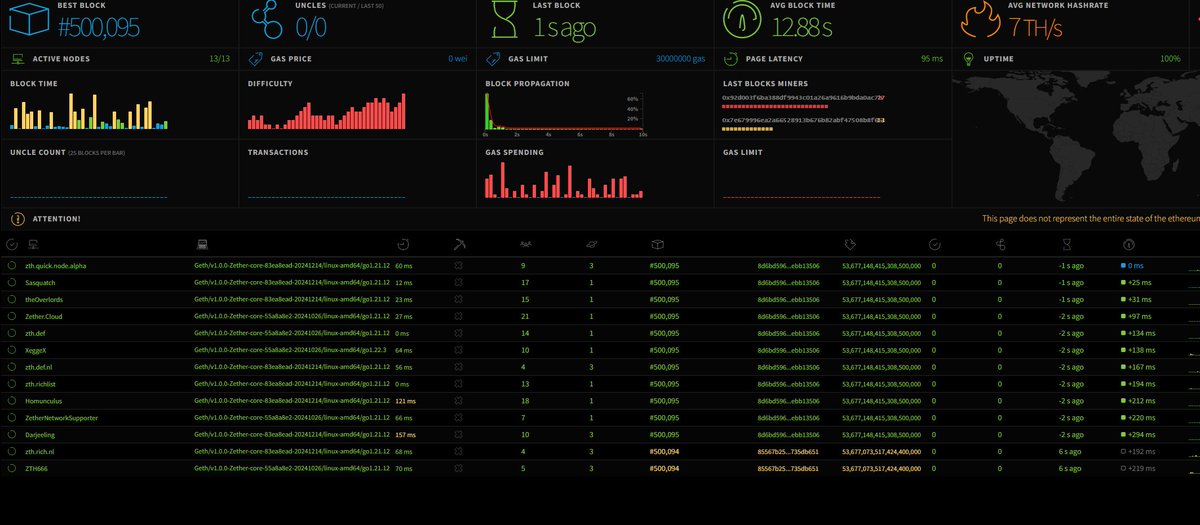Pin the Sasquatch node
The width and height of the screenshot is (1200, 525).
(x=12, y=283)
